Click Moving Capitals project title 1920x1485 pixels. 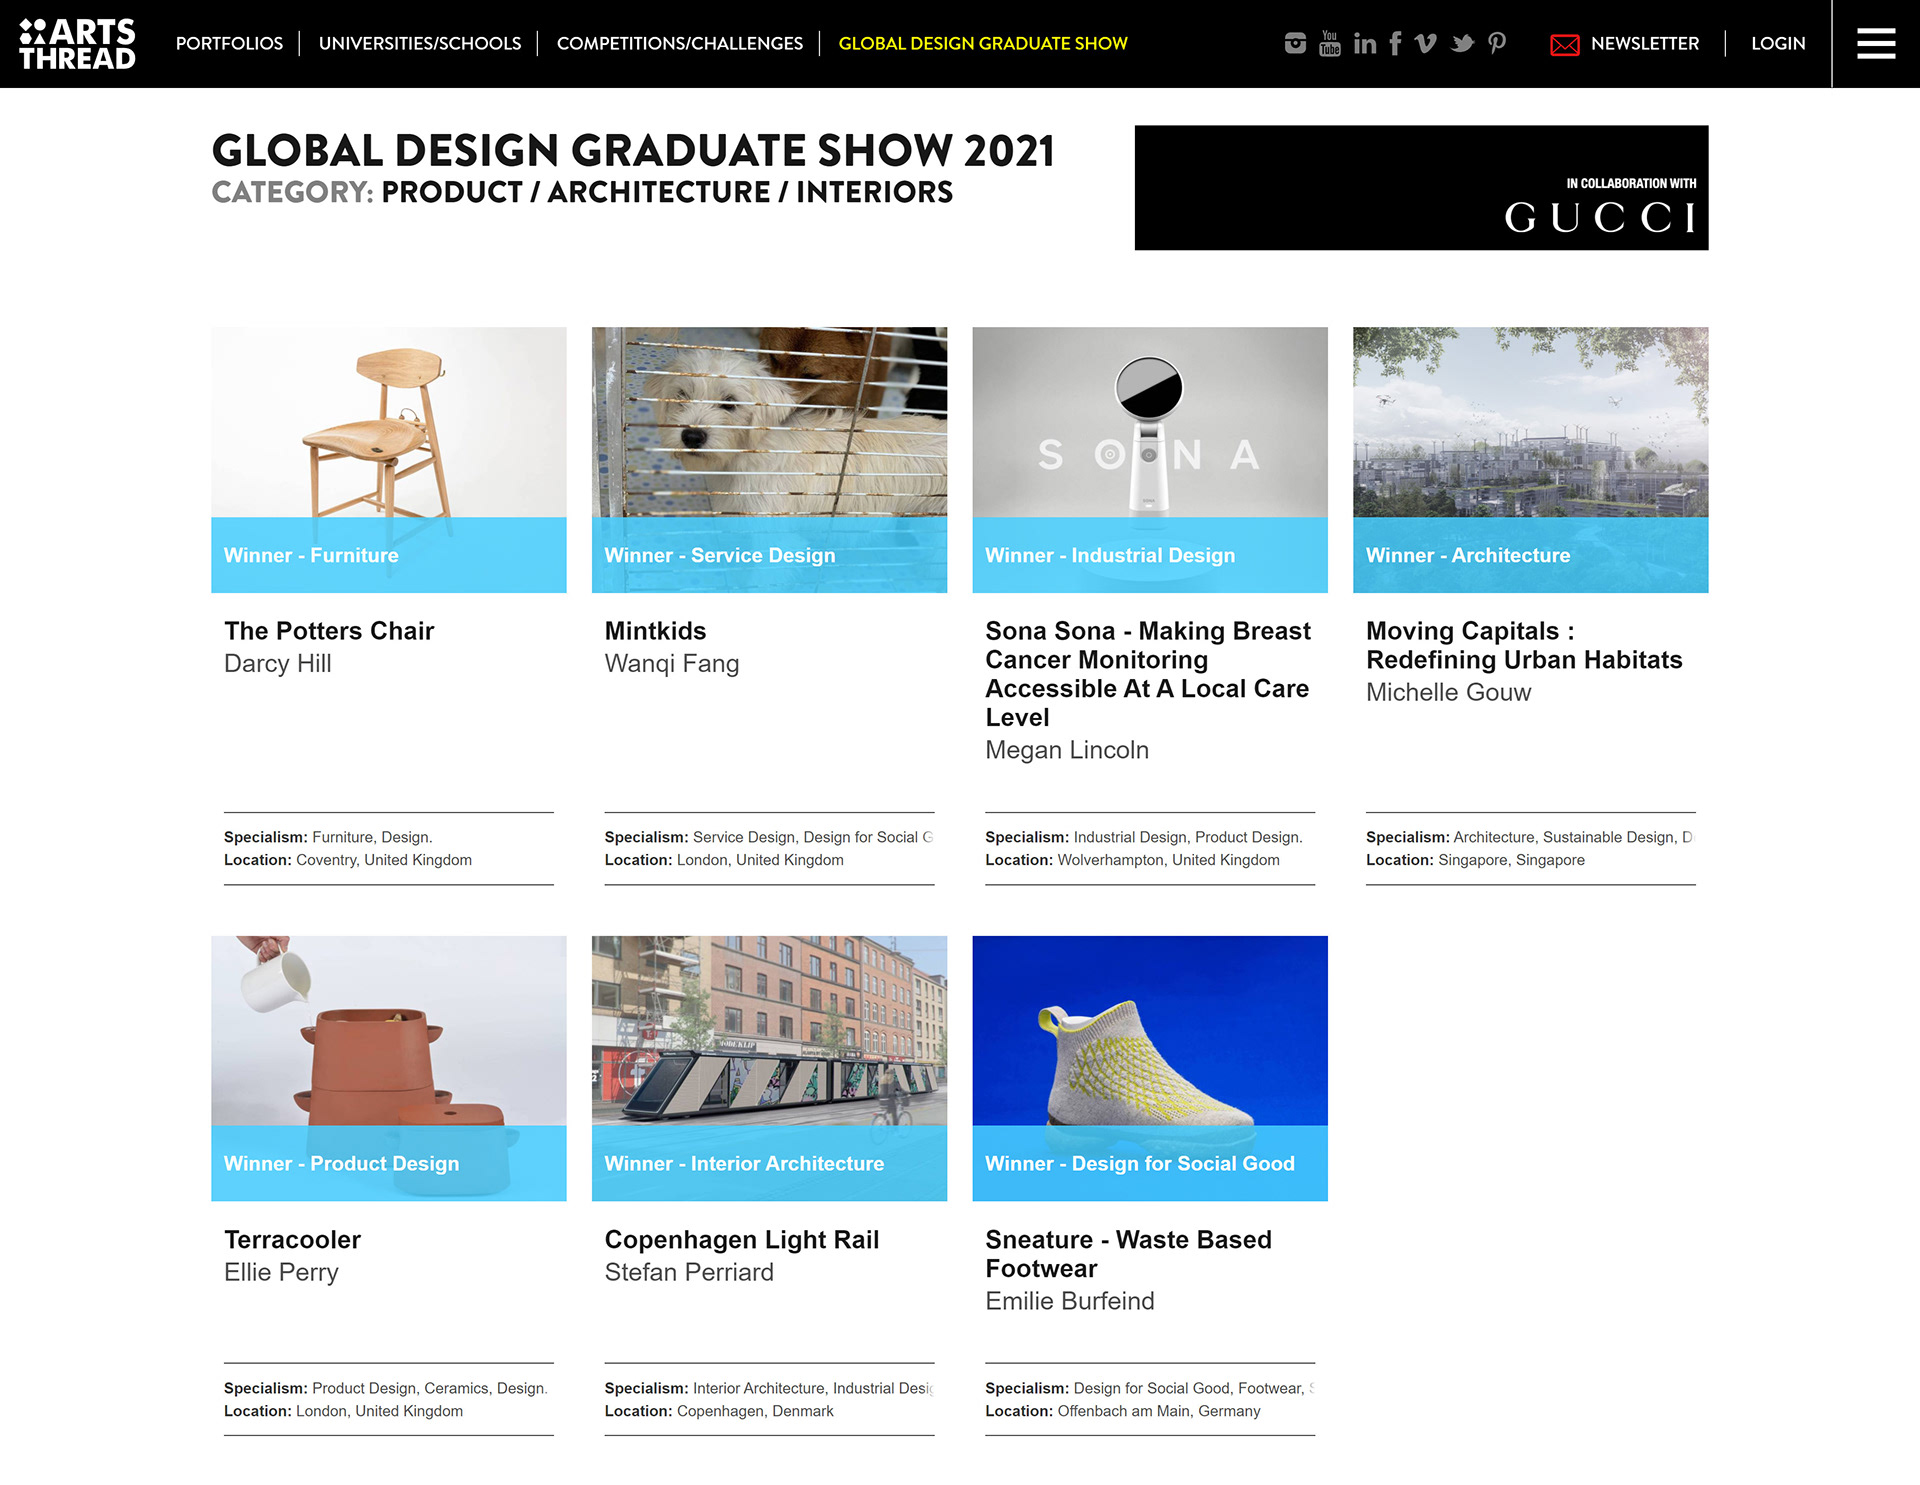pyautogui.click(x=1524, y=645)
